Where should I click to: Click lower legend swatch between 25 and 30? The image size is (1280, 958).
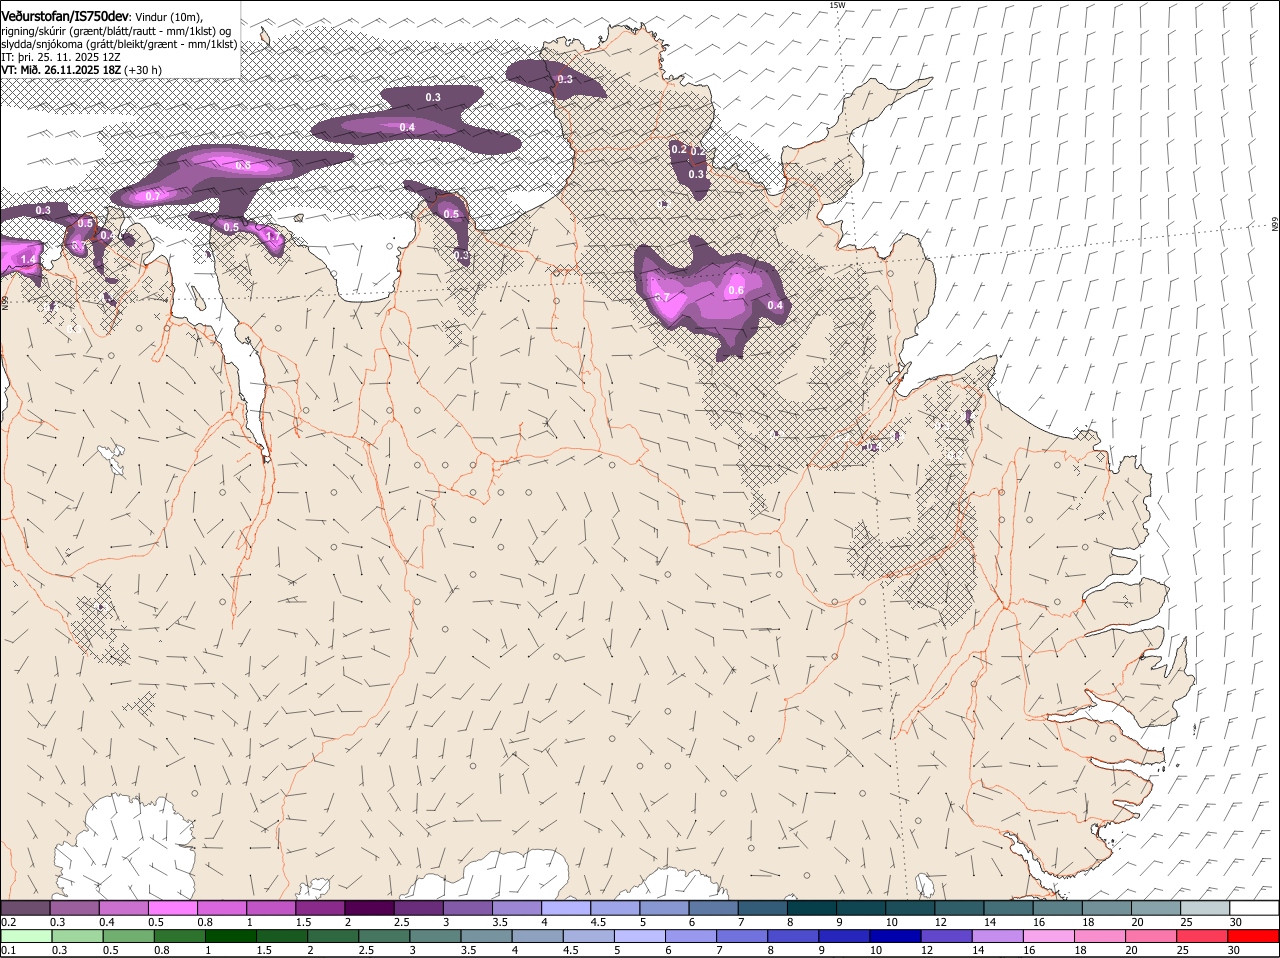[1204, 936]
